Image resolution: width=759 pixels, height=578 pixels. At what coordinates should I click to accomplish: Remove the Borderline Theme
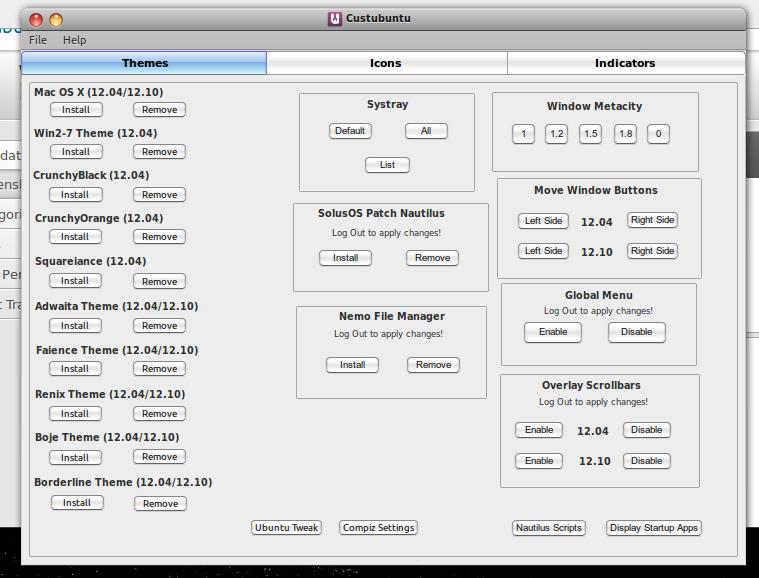(160, 503)
